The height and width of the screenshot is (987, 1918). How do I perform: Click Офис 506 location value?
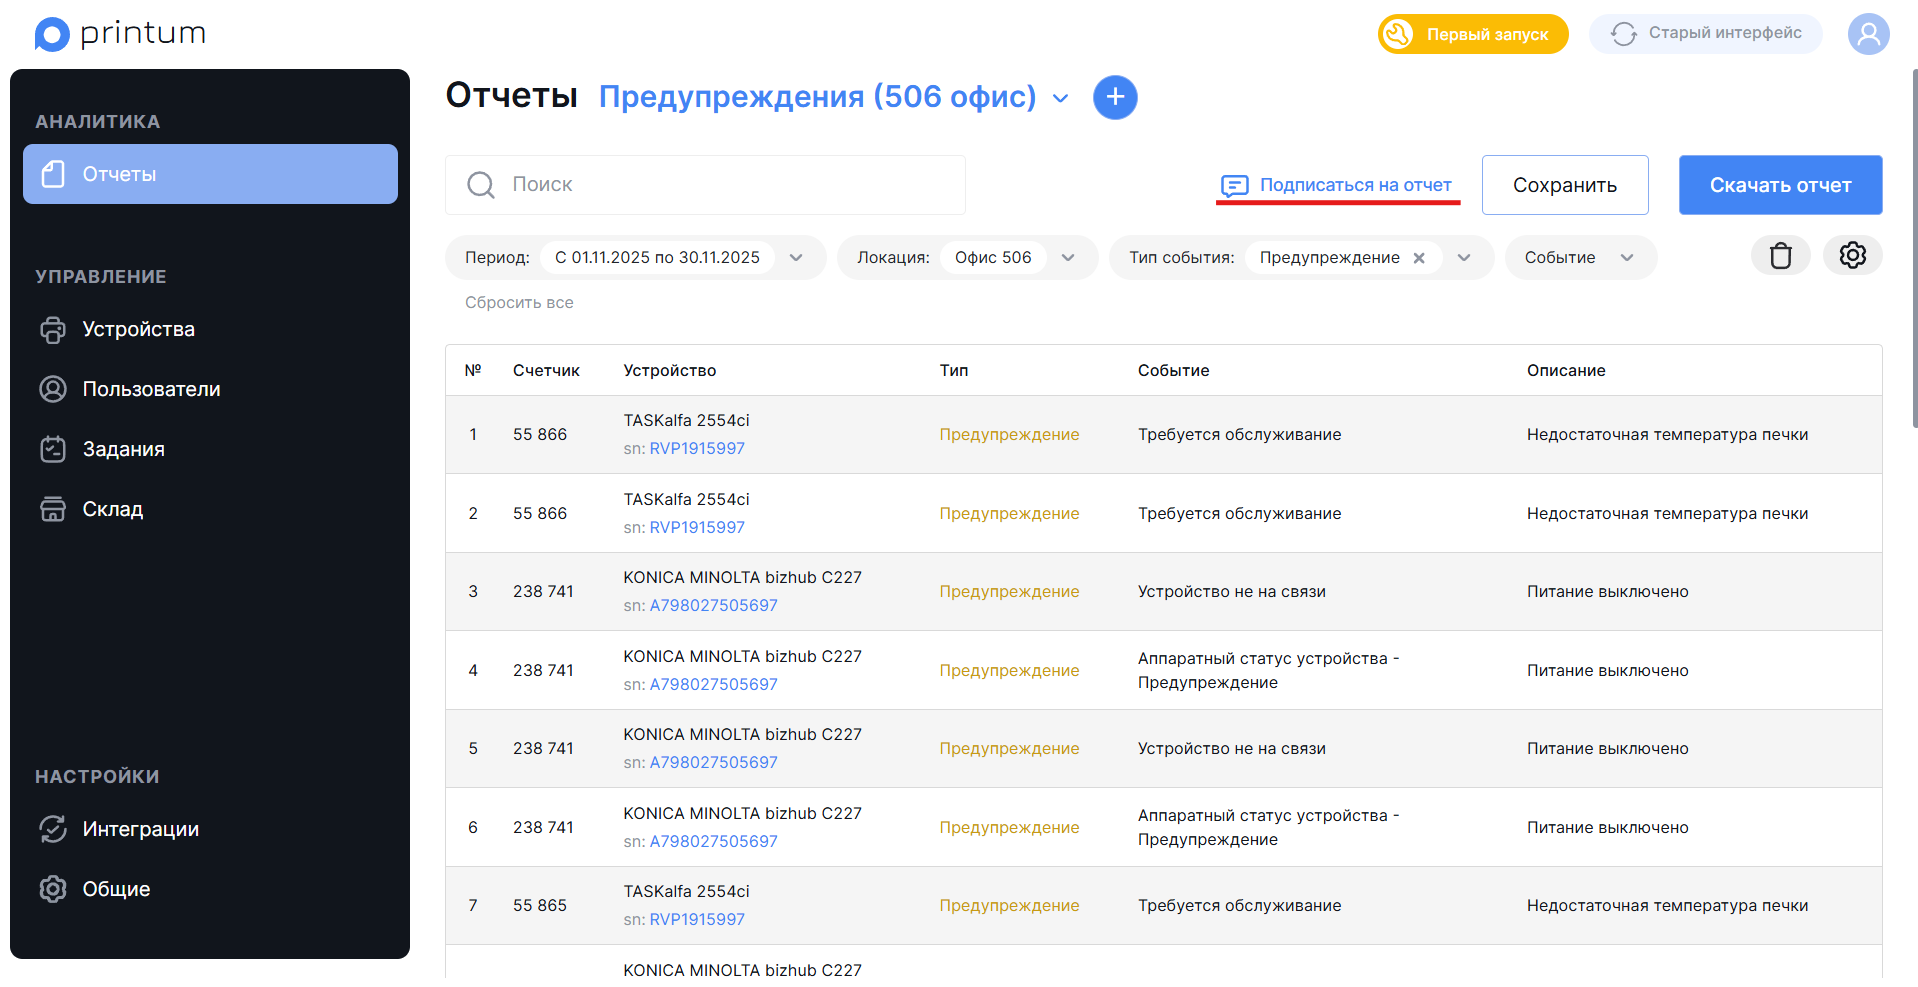pyautogui.click(x=993, y=258)
